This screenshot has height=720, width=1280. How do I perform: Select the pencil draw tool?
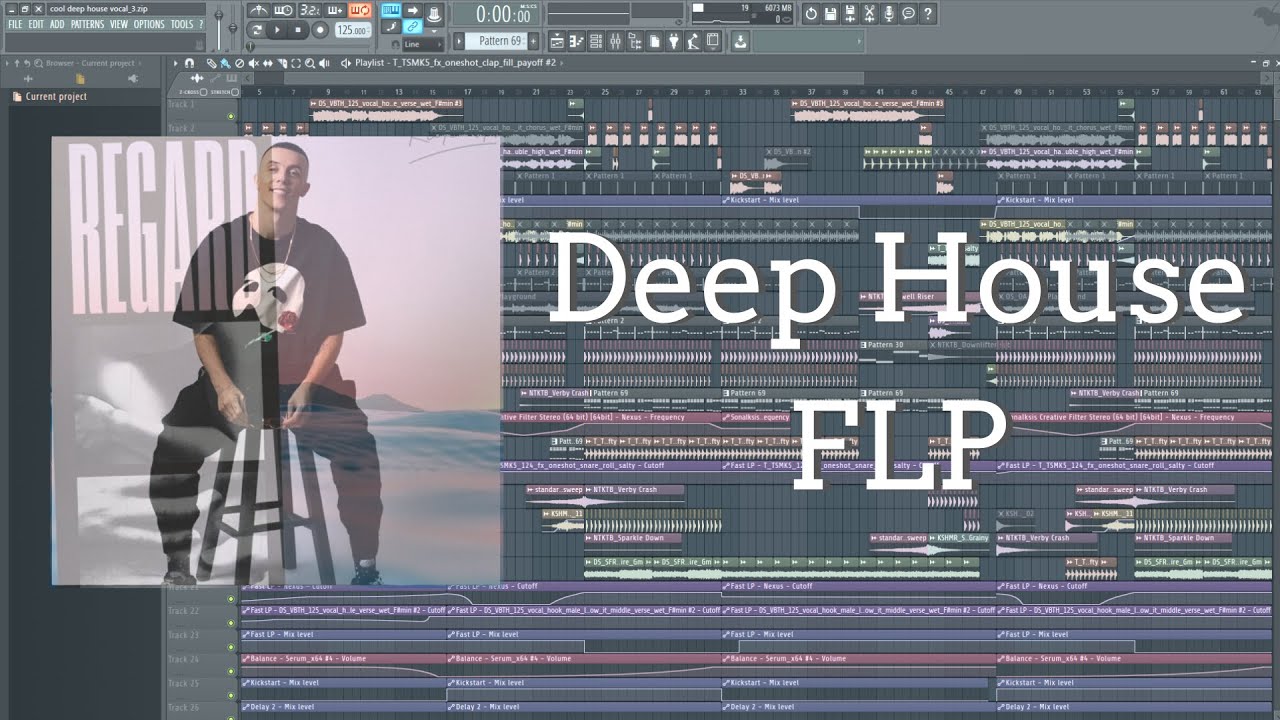(210, 63)
